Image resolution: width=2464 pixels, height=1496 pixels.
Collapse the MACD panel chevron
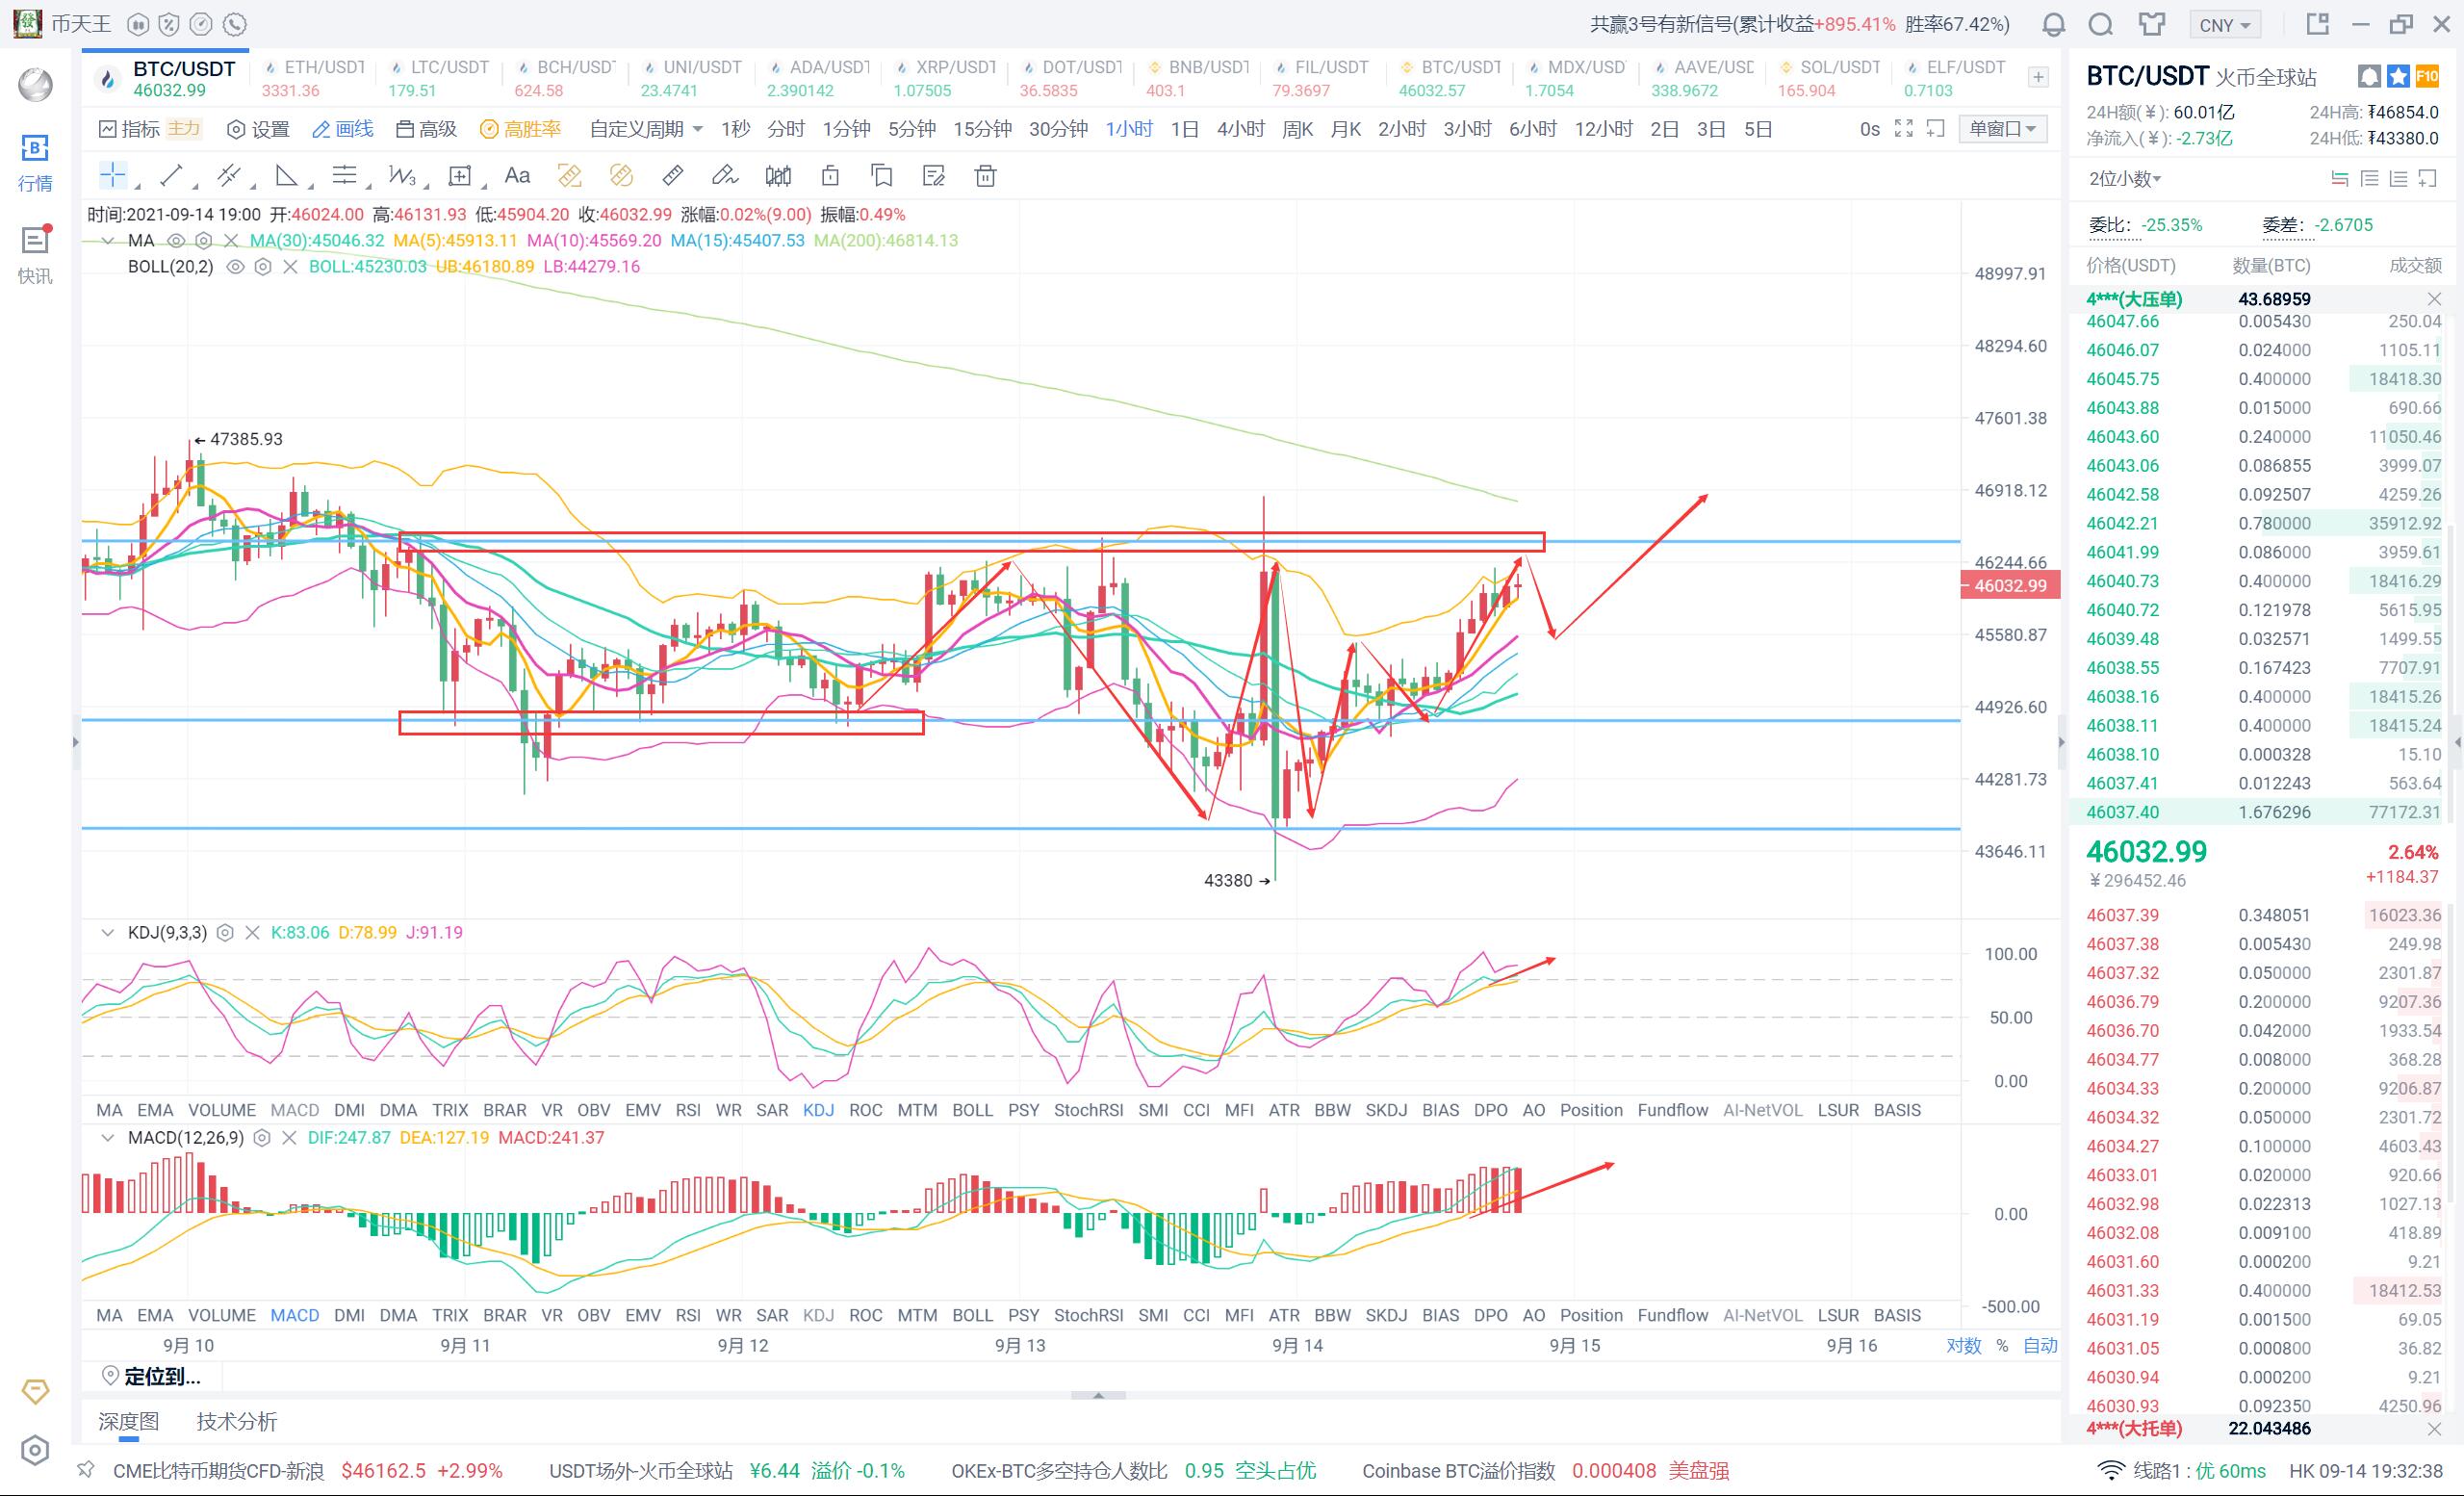108,1138
